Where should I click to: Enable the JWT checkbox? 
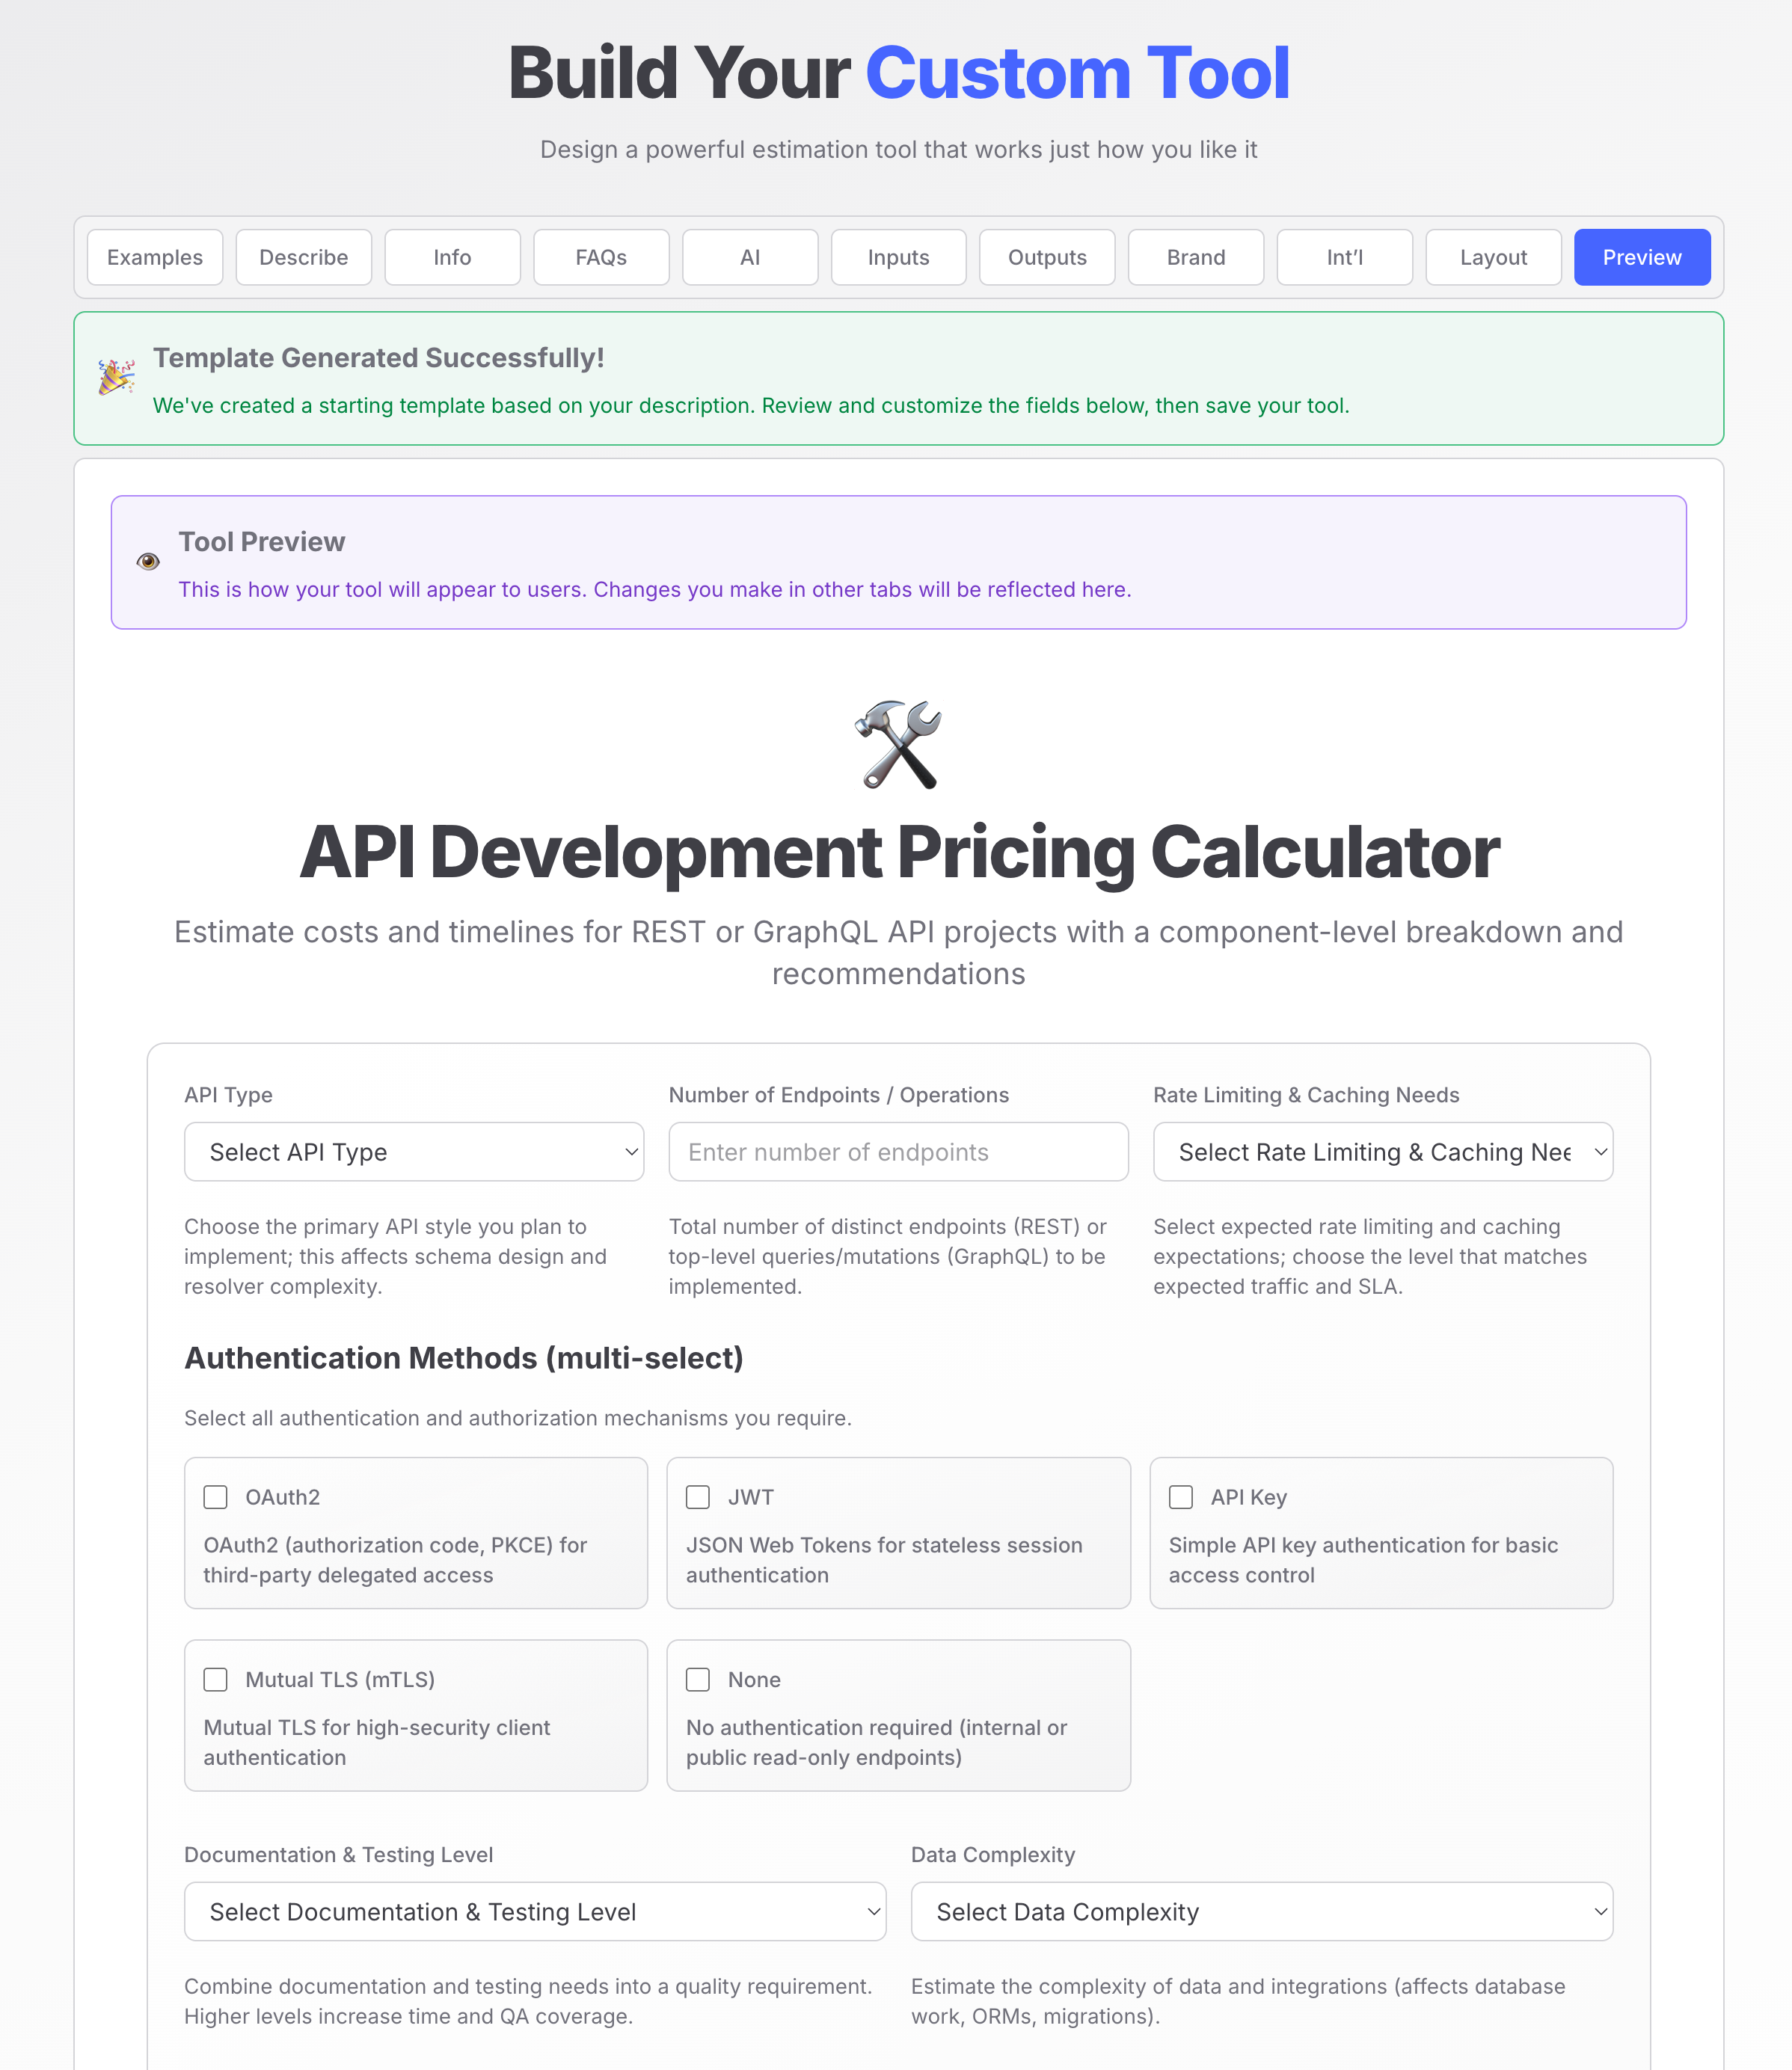click(x=698, y=1497)
